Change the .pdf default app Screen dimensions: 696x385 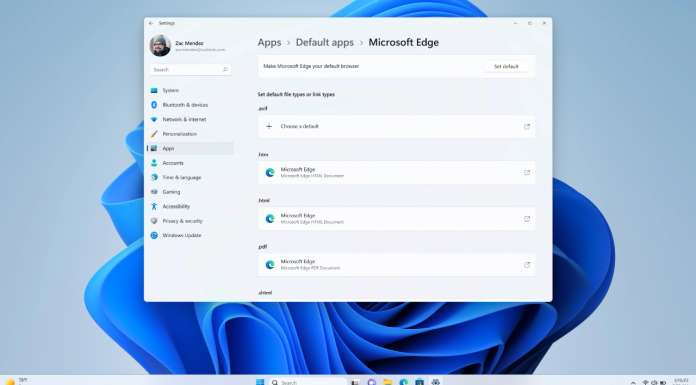[396, 265]
